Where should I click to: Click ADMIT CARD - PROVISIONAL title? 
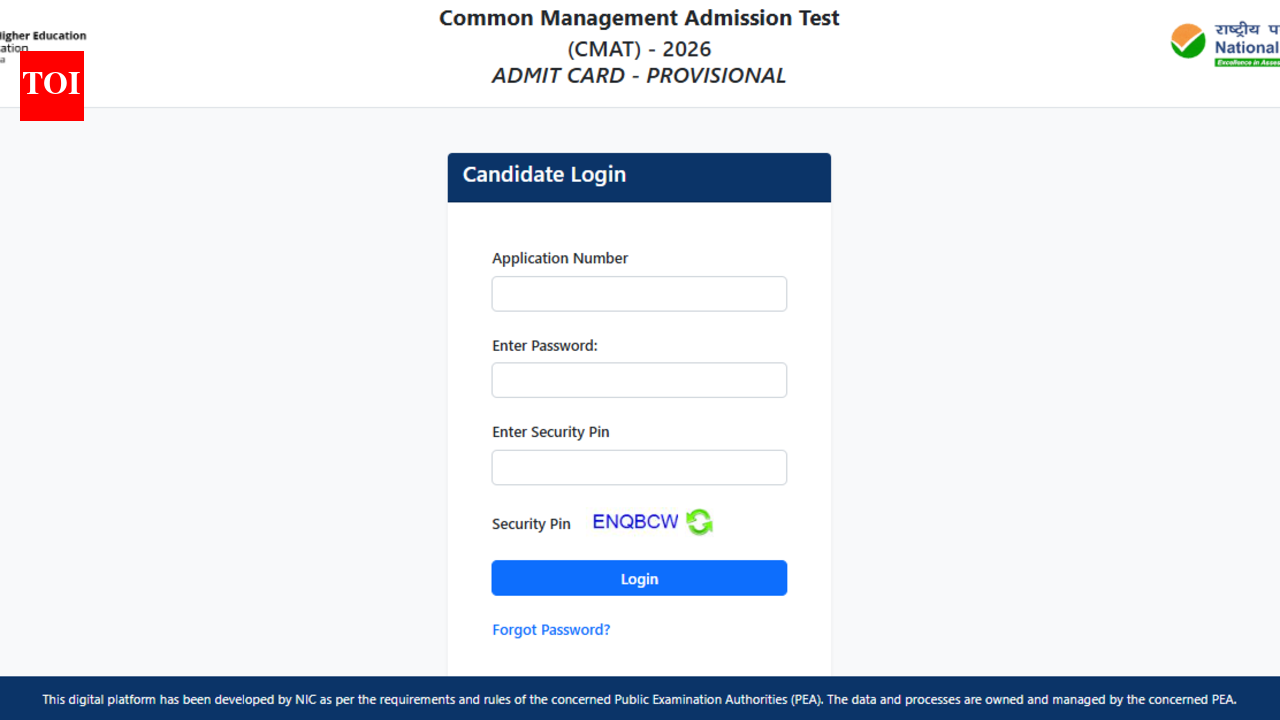point(639,75)
